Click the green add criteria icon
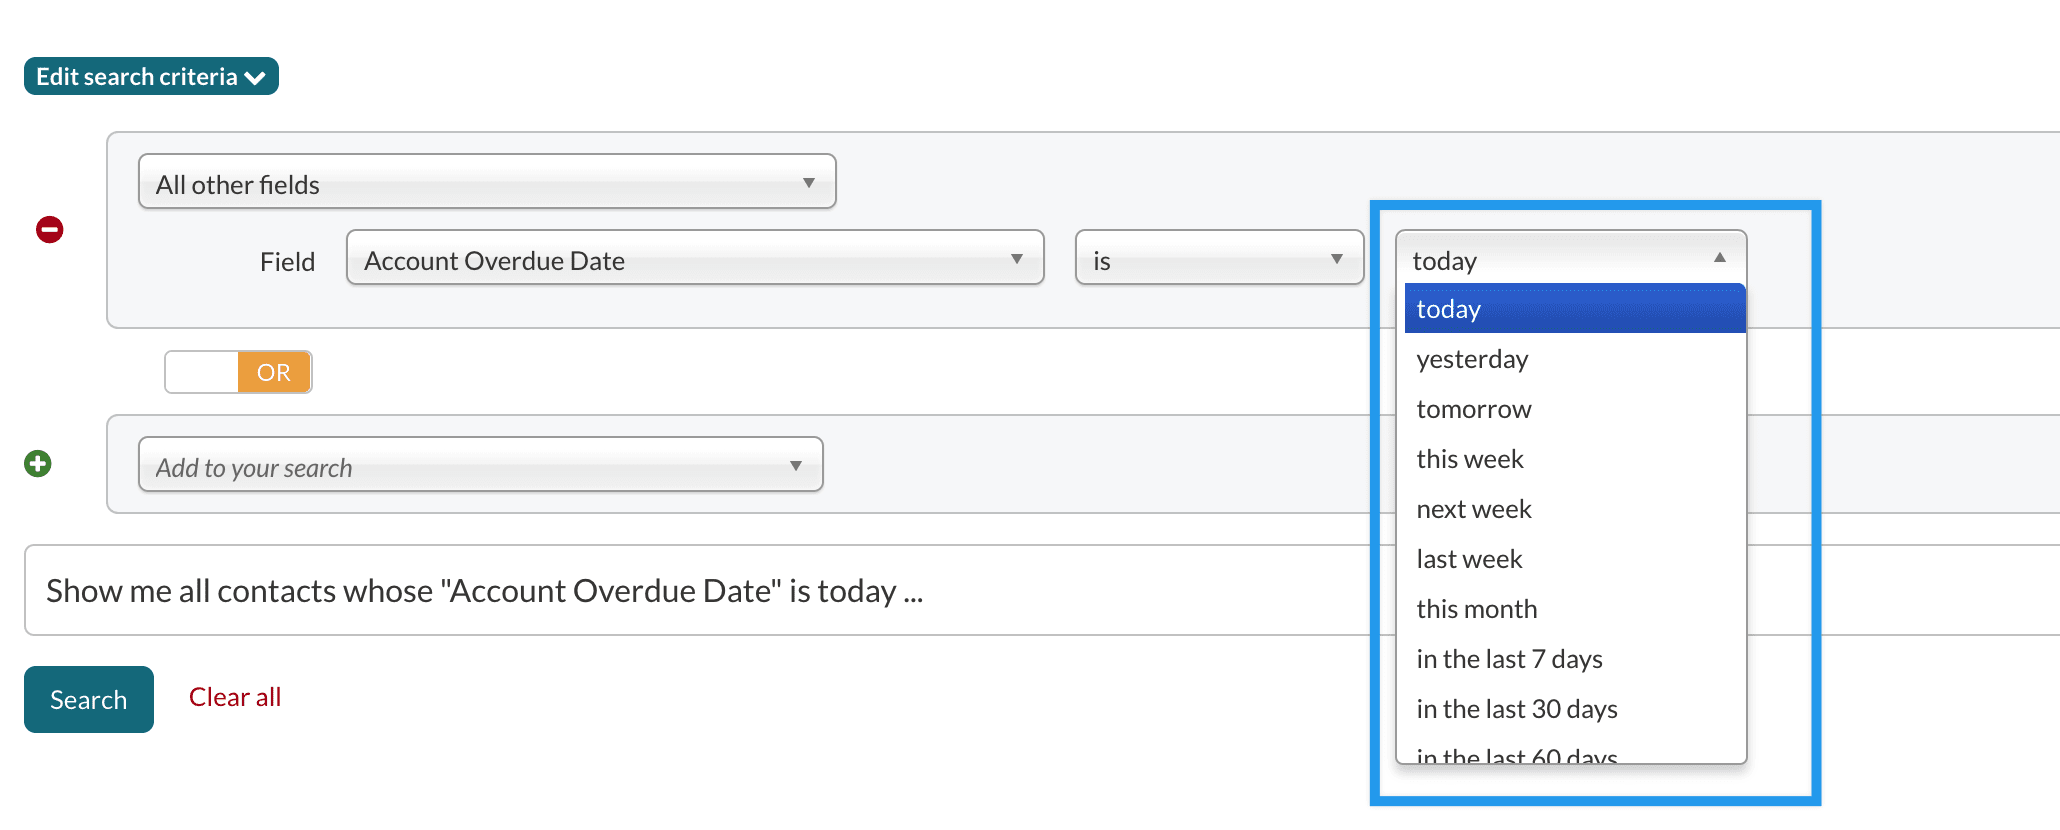Image resolution: width=2060 pixels, height=830 pixels. click(x=38, y=464)
